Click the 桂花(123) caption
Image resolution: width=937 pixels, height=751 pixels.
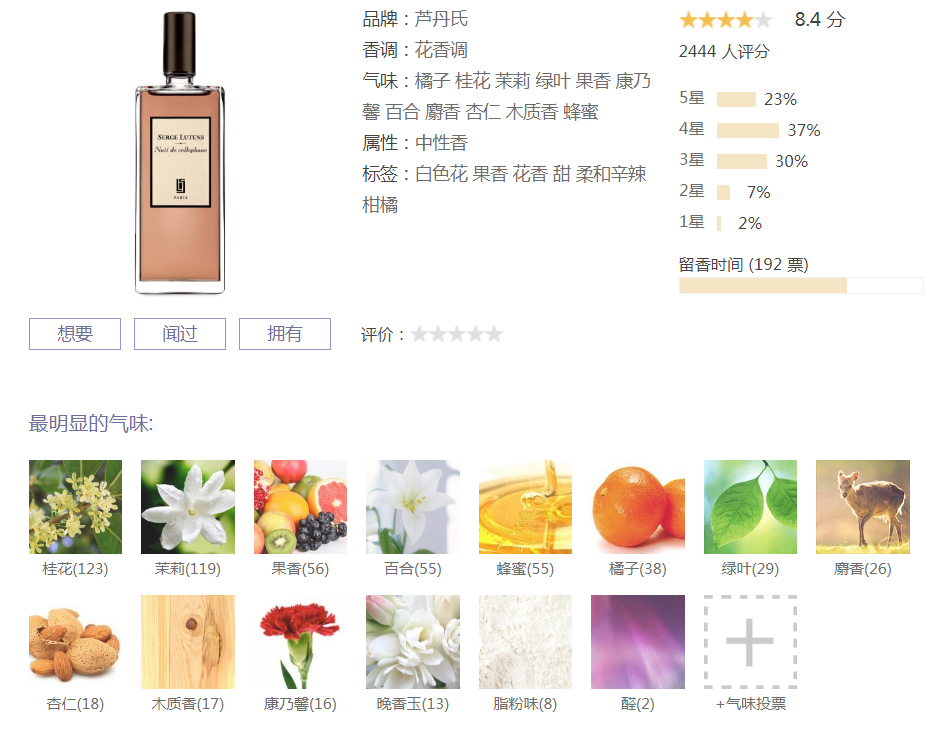(x=75, y=569)
